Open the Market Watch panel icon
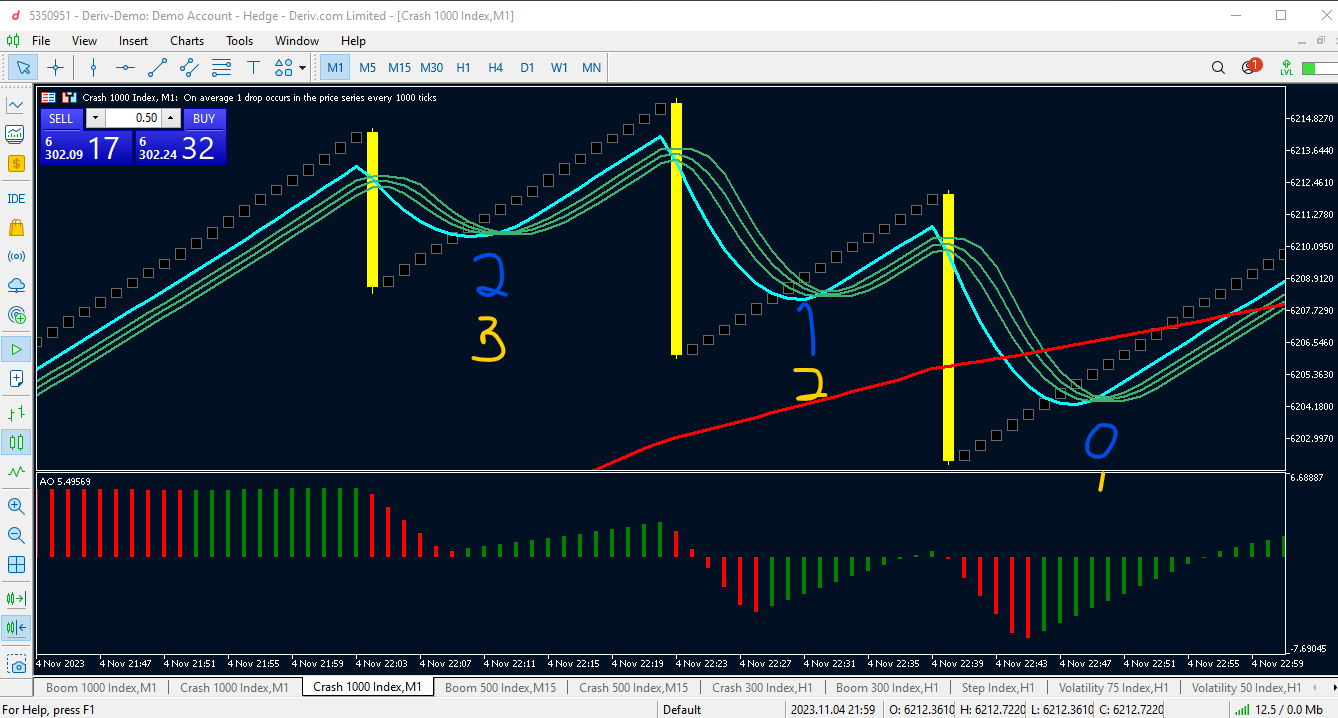1338x718 pixels. (x=16, y=105)
